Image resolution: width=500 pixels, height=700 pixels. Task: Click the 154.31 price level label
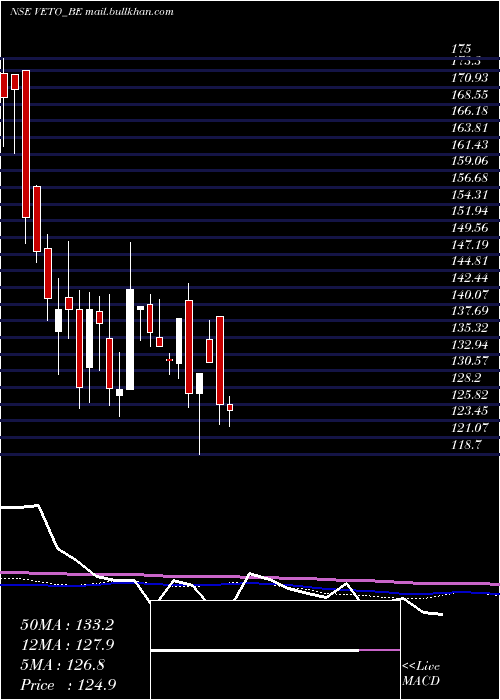tap(470, 195)
